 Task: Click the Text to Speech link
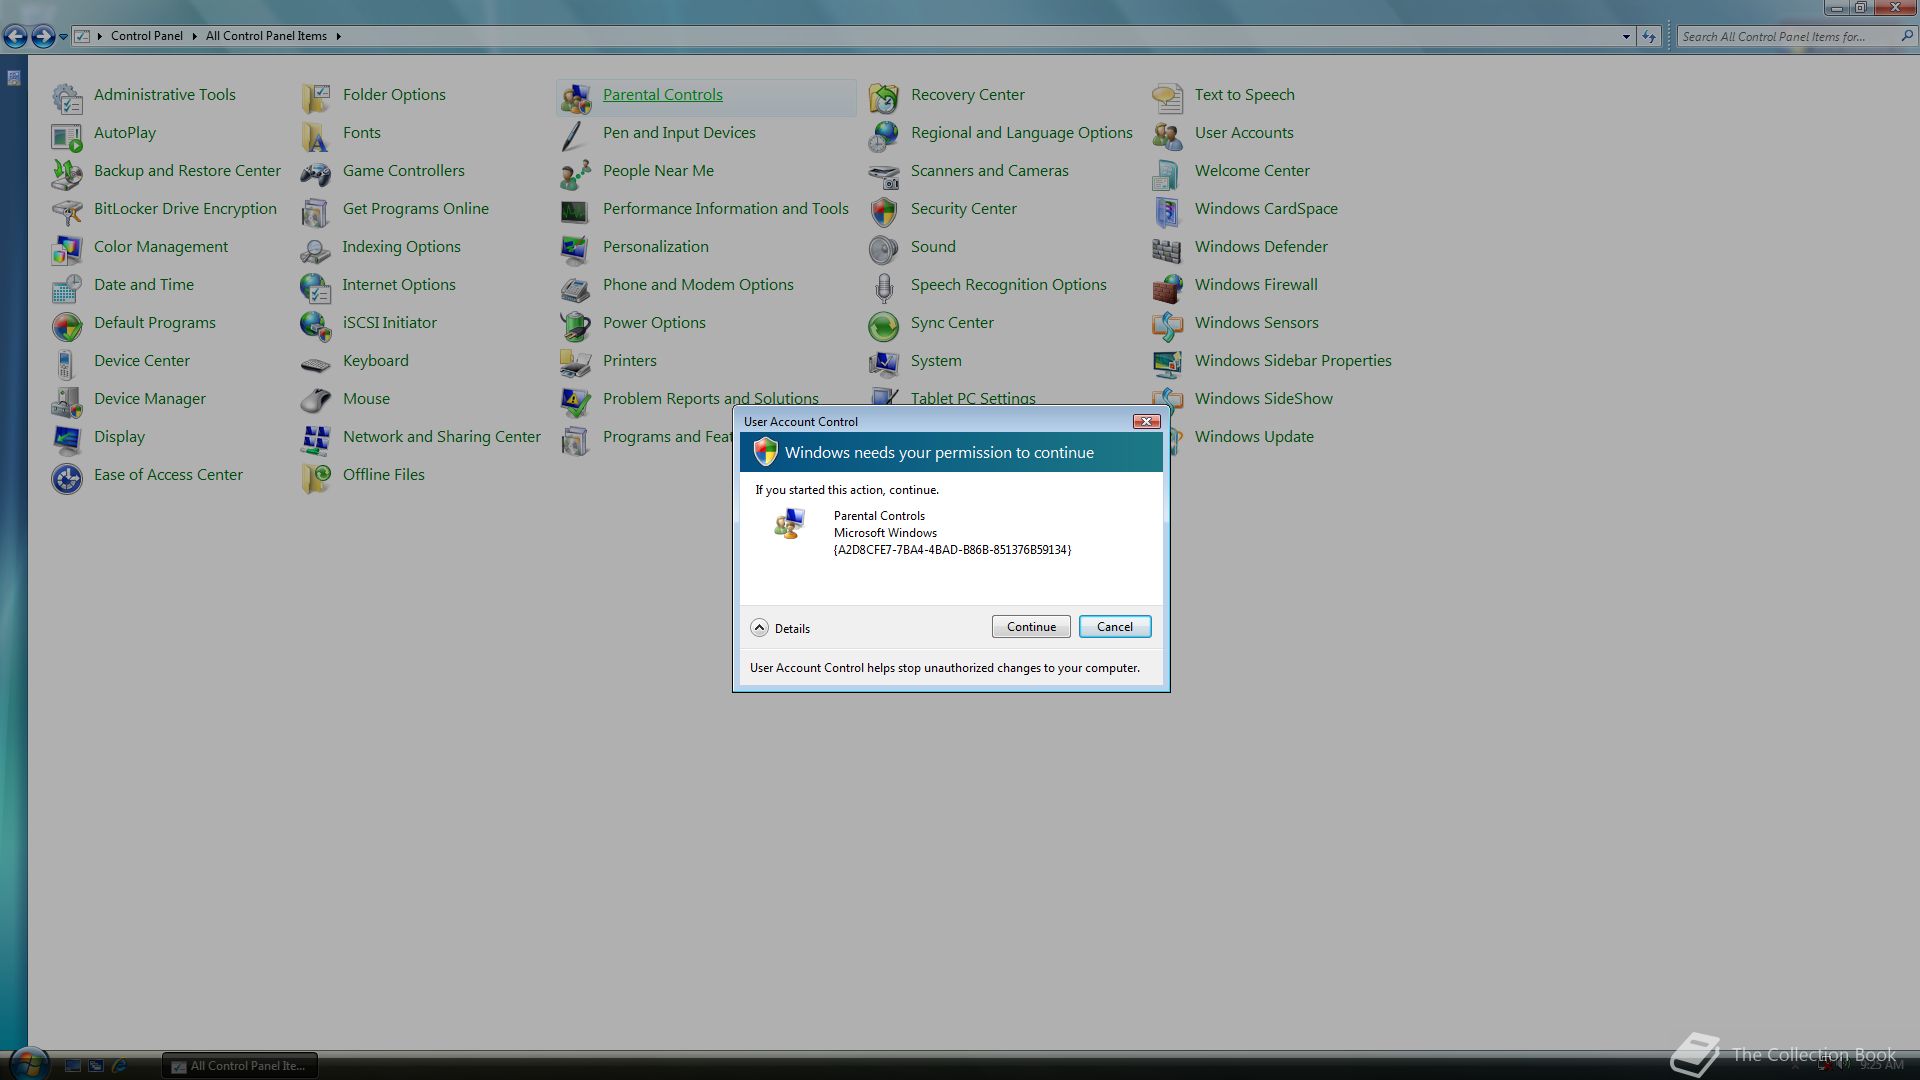pos(1244,95)
